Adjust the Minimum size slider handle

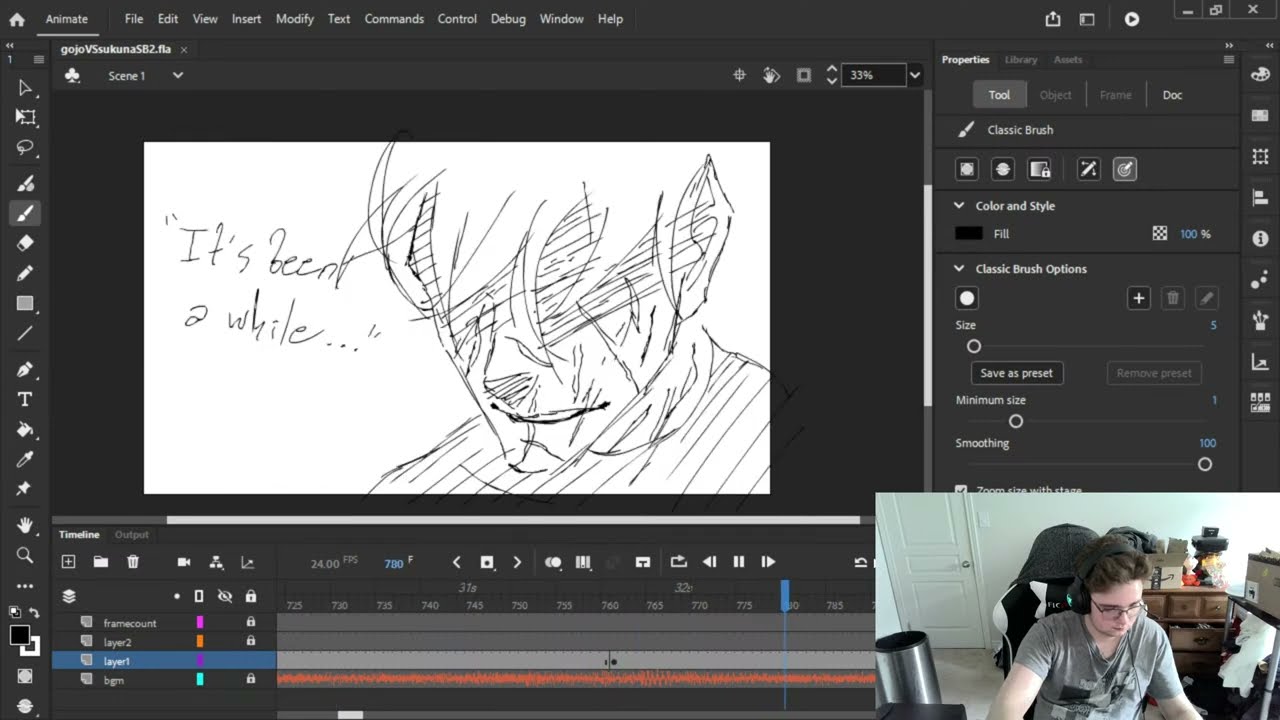1016,421
